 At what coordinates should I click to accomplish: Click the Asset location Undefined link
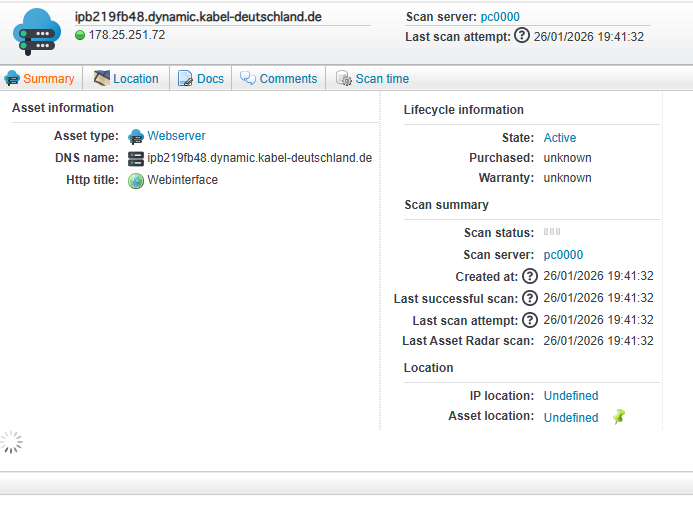pyautogui.click(x=571, y=418)
